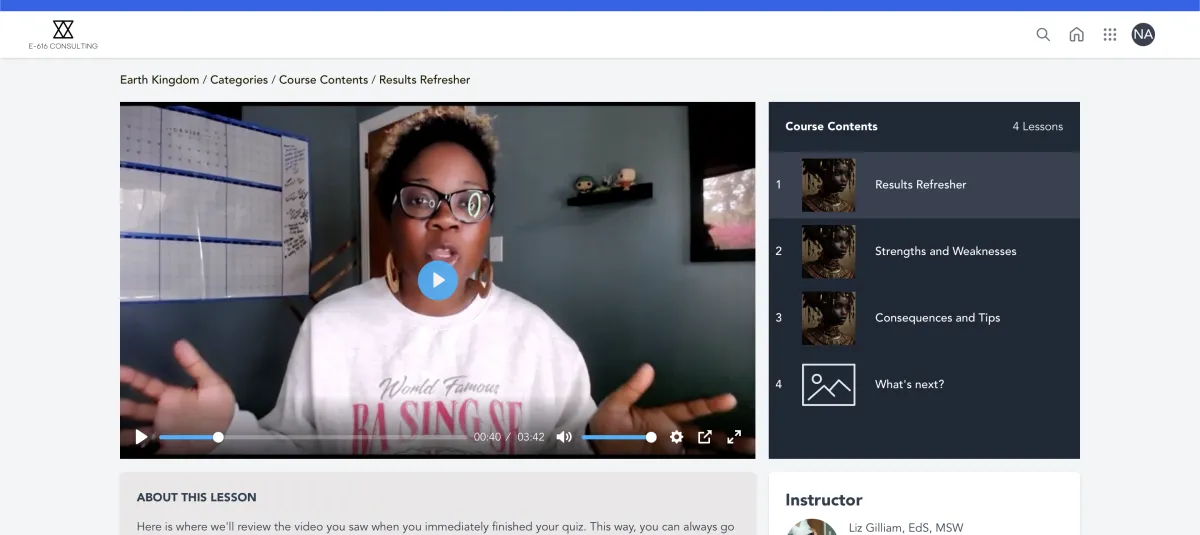Select lesson 3 Consequences and Tips

coord(924,318)
